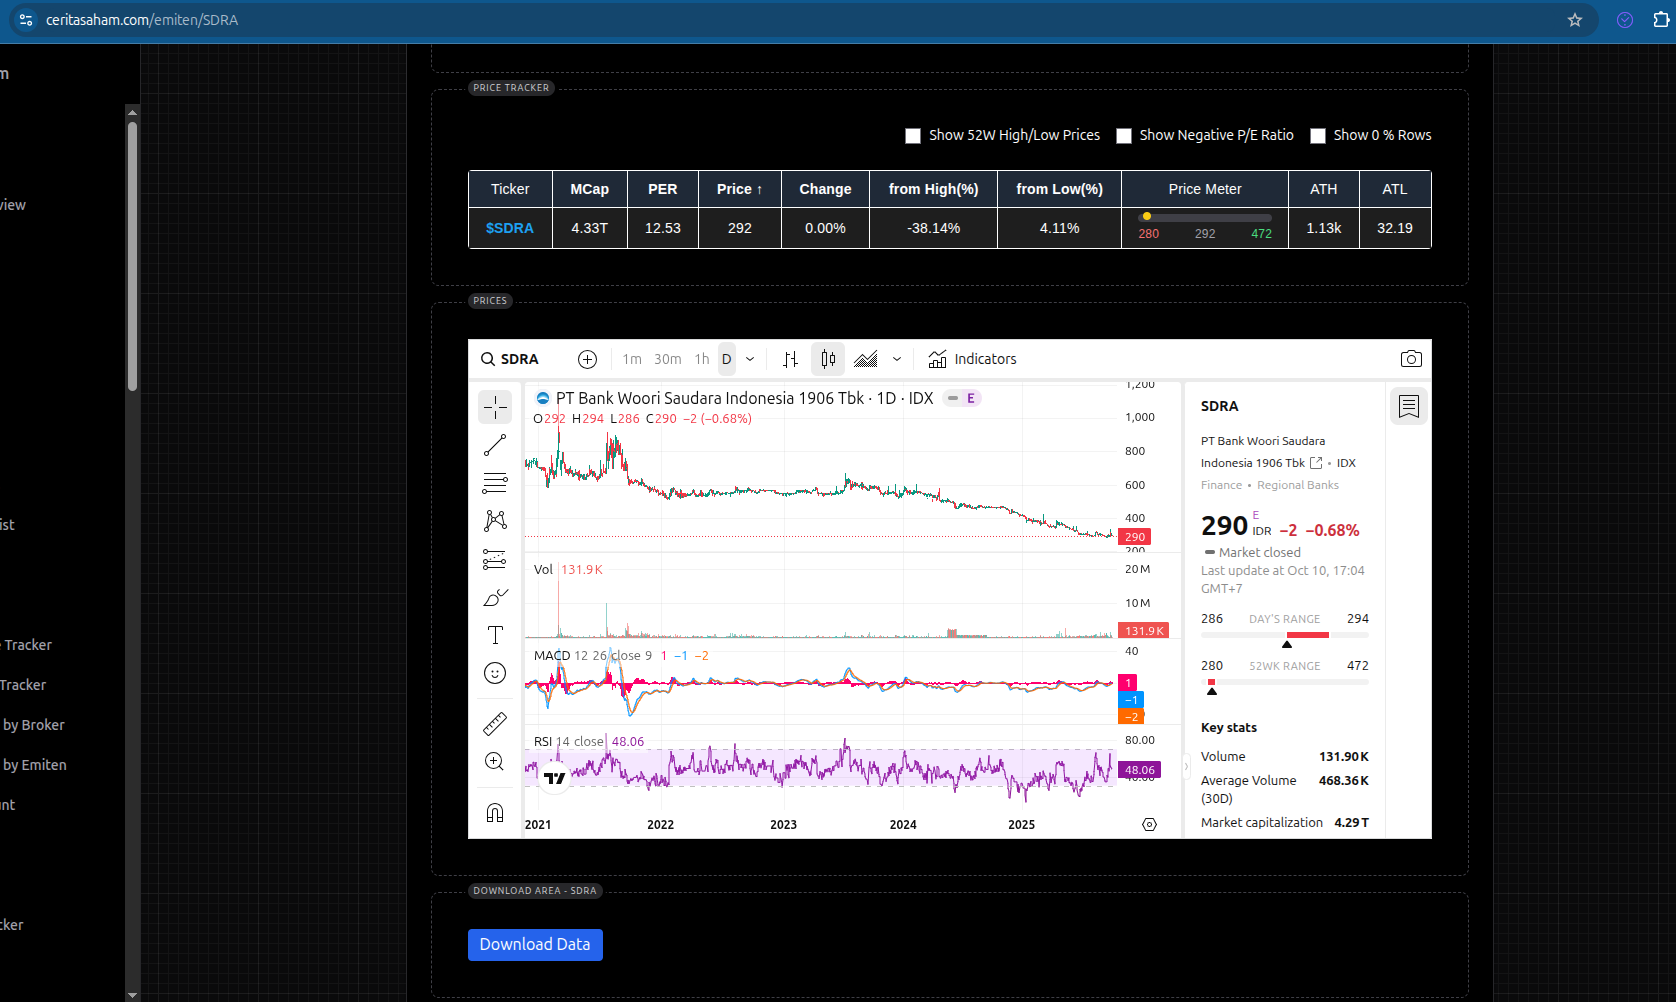Switch chart to 1h interval
Viewport: 1676px width, 1002px height.
(x=702, y=359)
